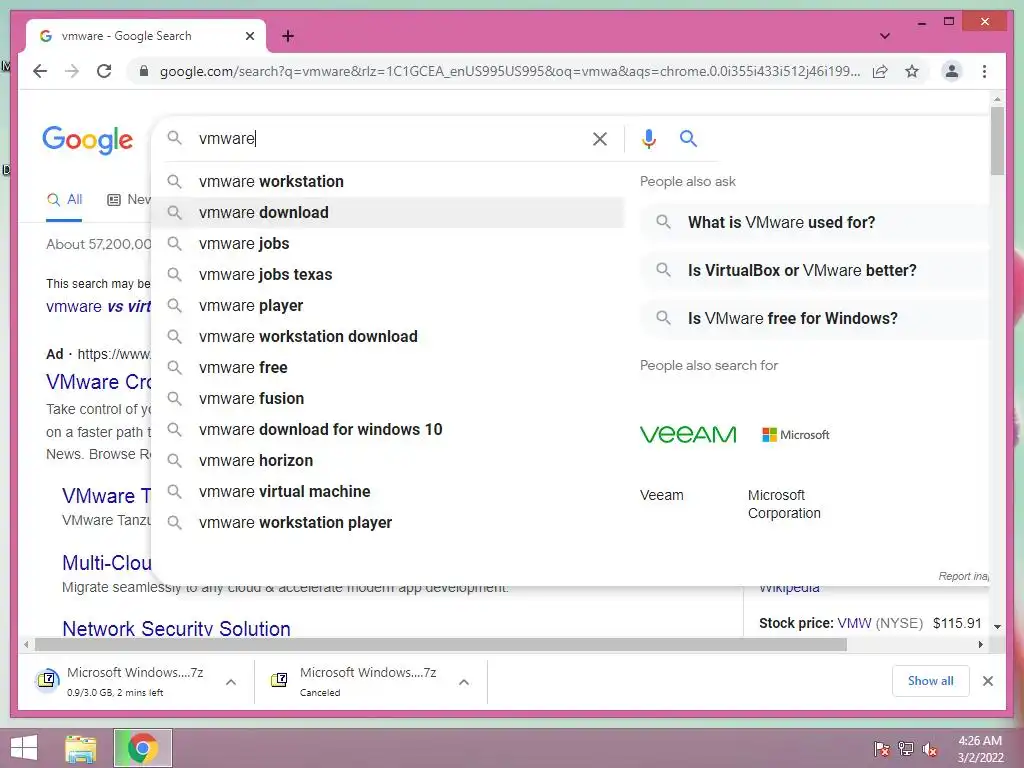The image size is (1024, 768).
Task: Select suggestion vmware download
Action: 388,212
